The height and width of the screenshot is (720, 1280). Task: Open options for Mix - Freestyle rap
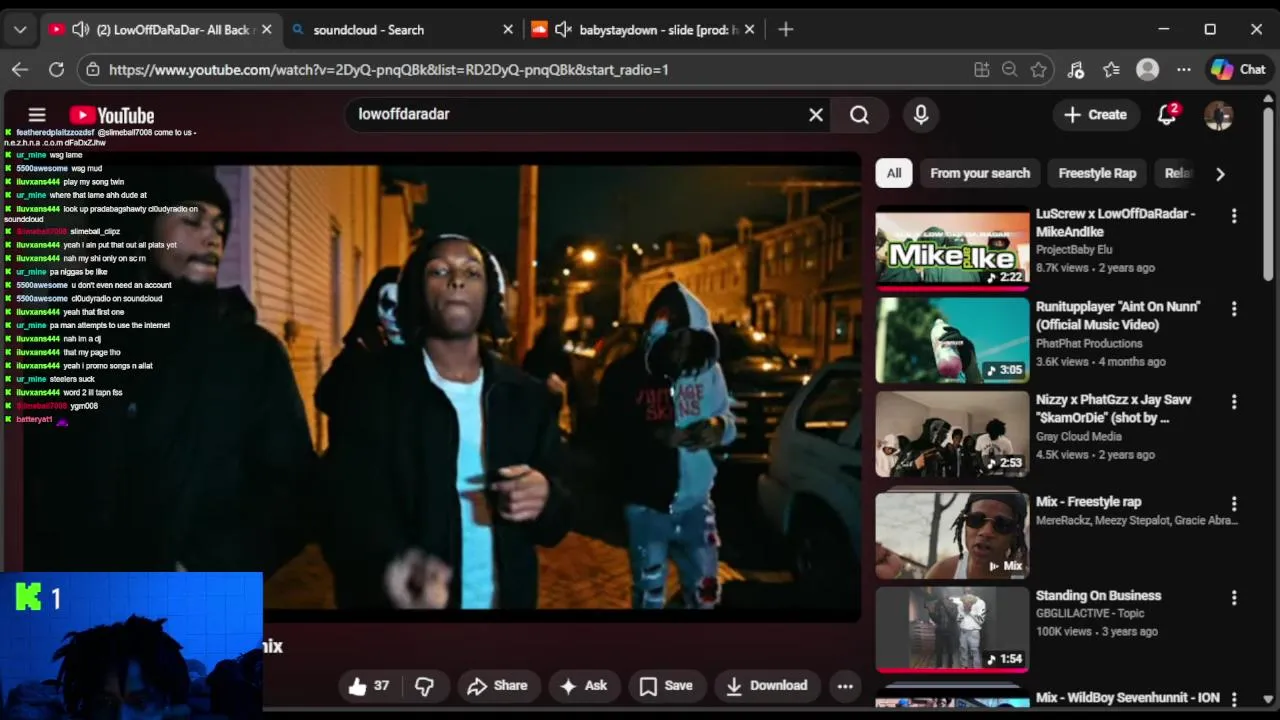click(1234, 504)
